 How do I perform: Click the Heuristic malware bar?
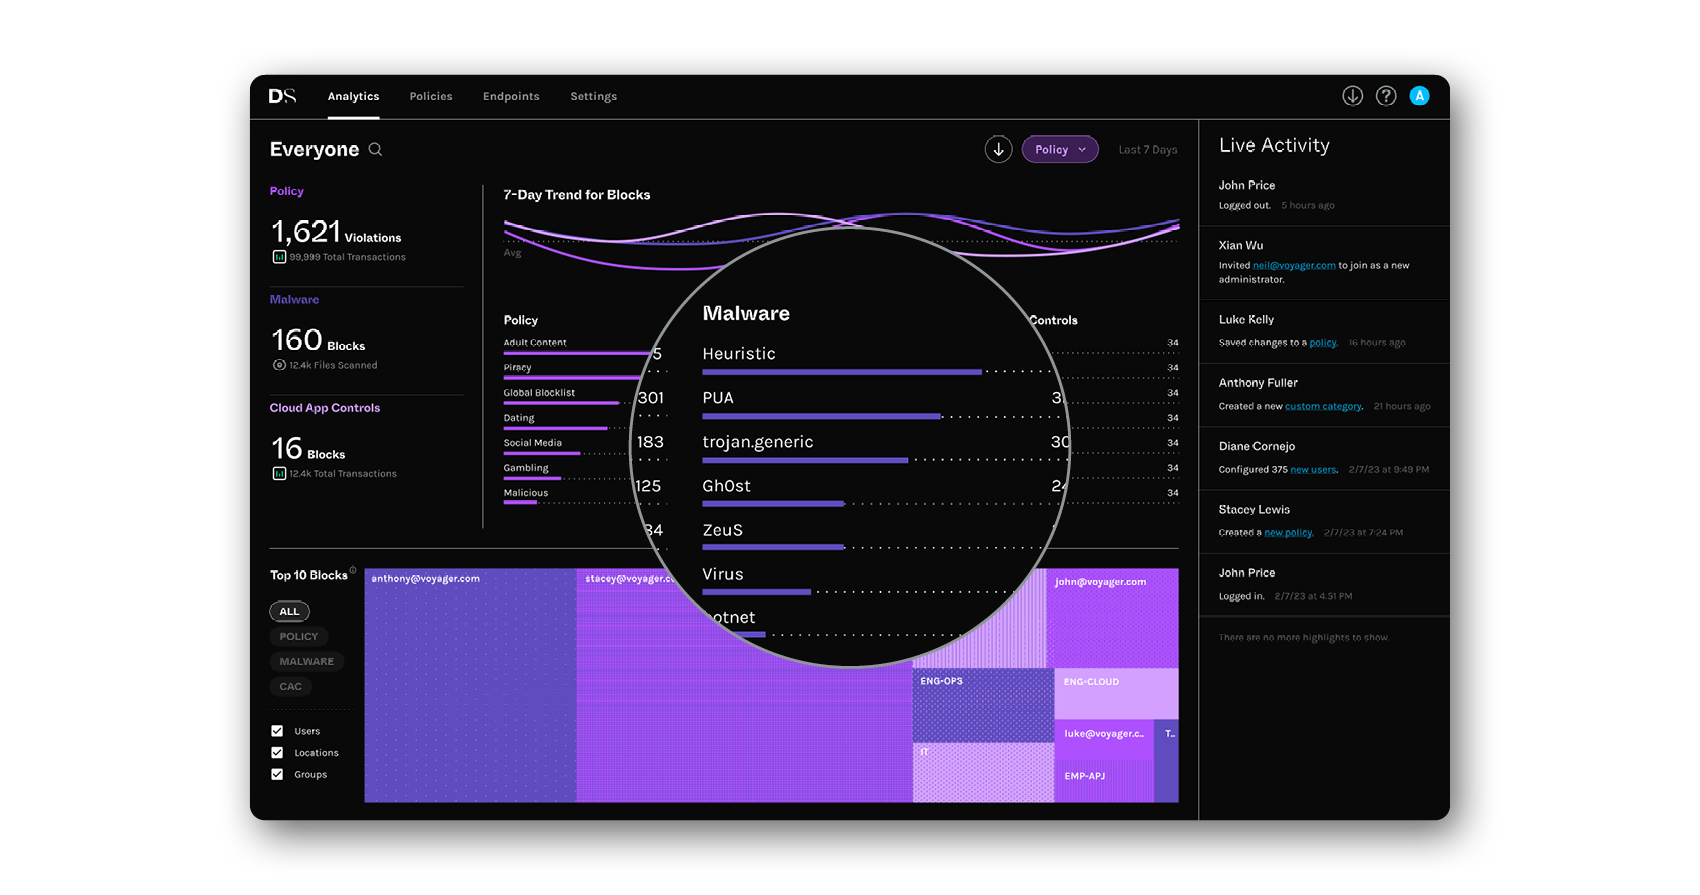(841, 371)
